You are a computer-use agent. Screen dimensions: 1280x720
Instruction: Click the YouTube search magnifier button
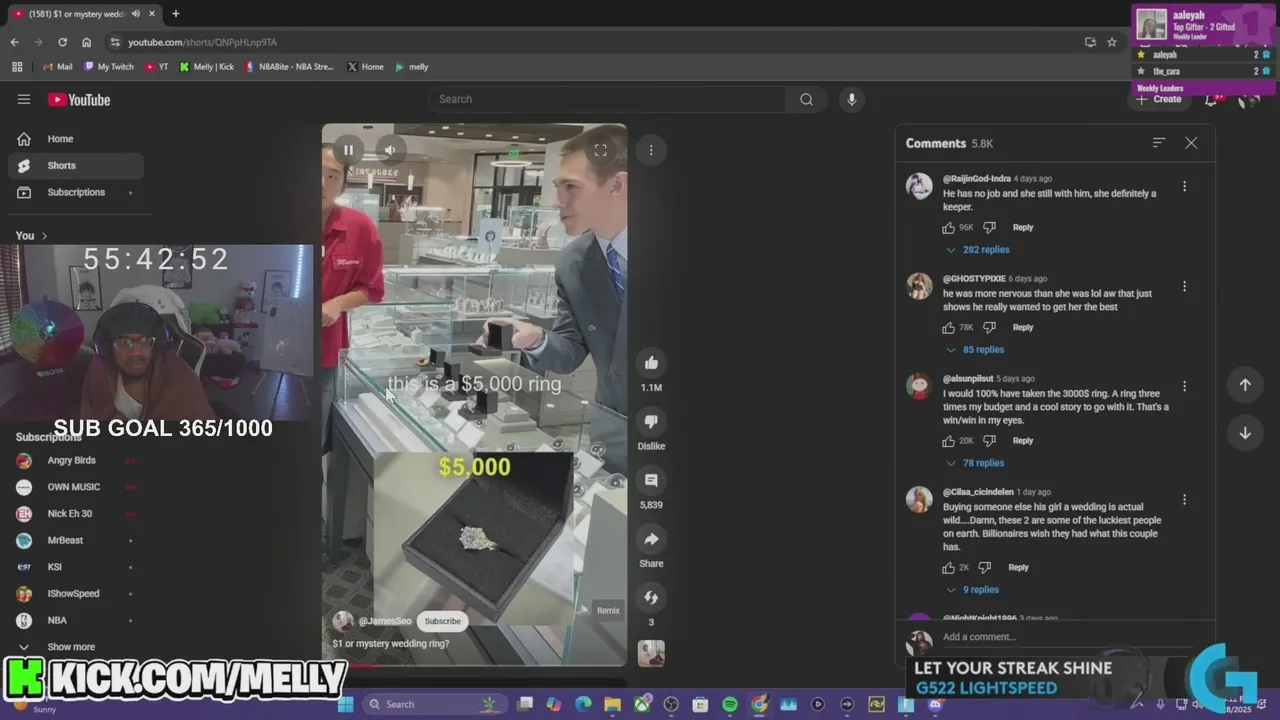click(x=806, y=99)
